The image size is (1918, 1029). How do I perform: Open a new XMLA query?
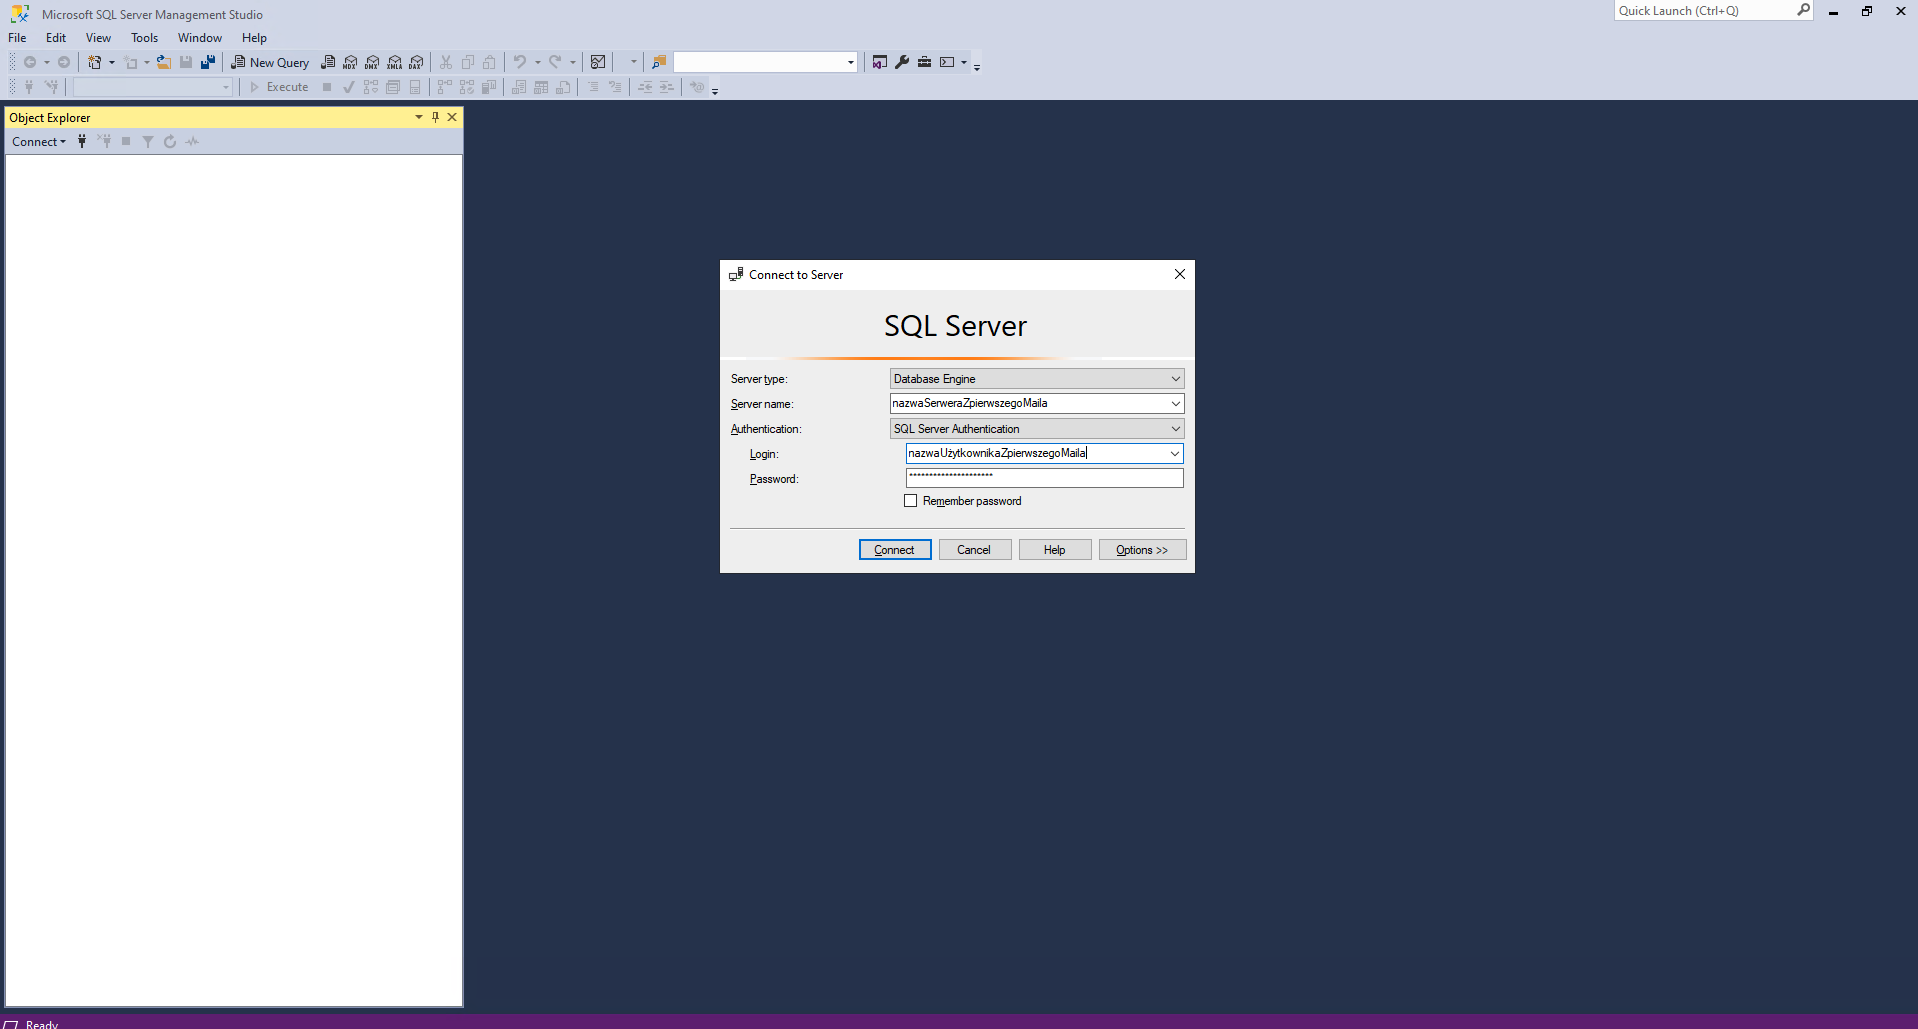[395, 62]
